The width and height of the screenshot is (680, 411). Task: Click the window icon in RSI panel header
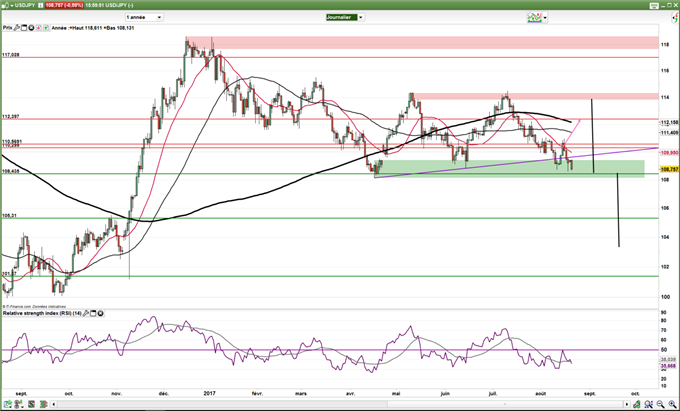[93, 313]
